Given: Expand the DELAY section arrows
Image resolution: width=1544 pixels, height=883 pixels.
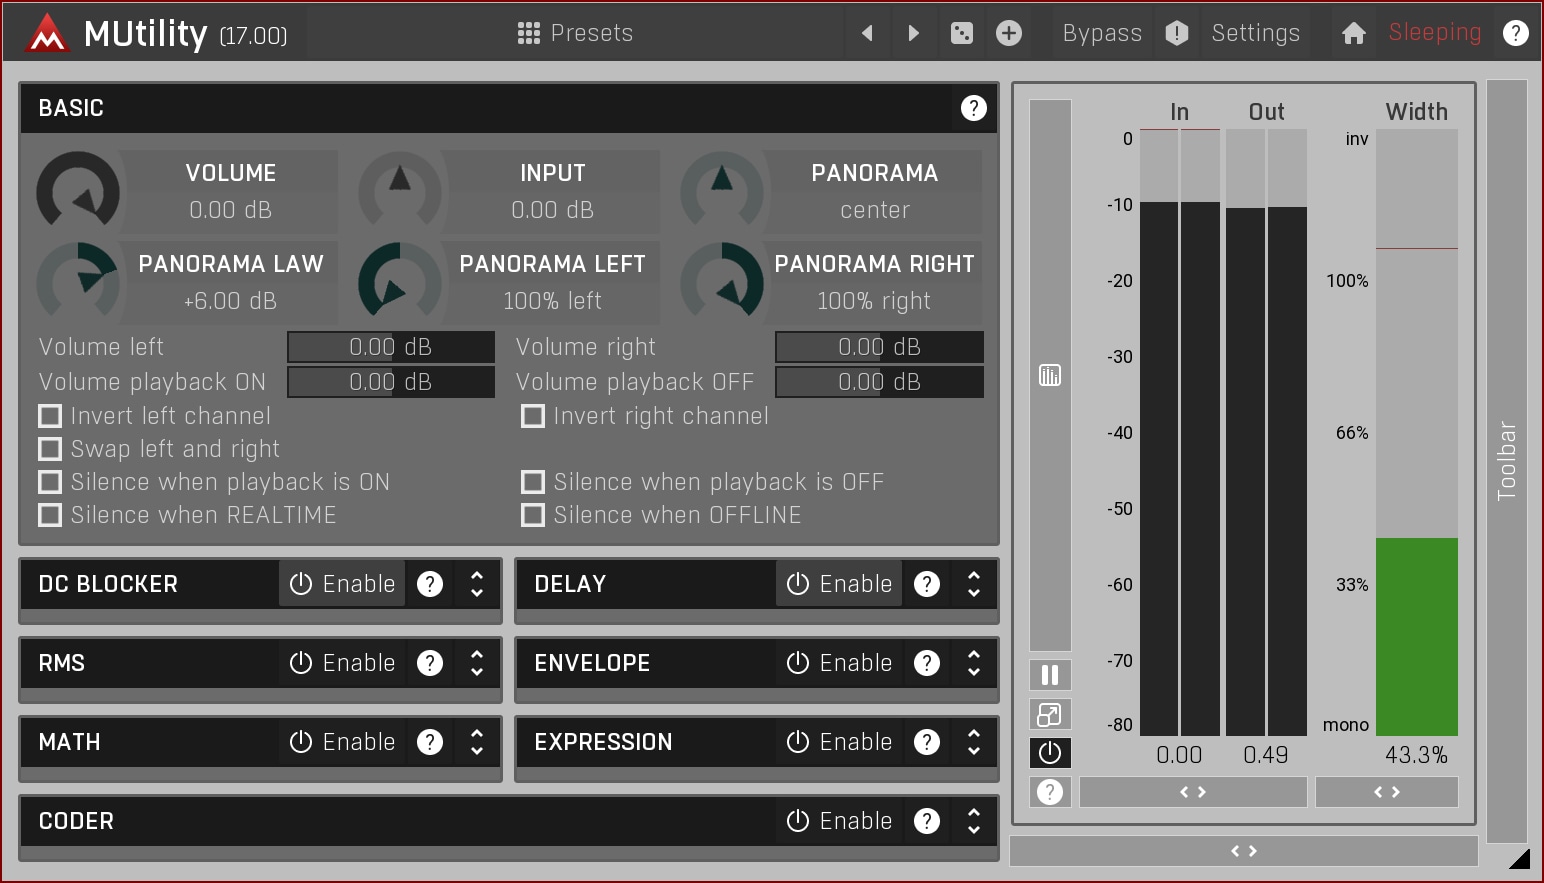Looking at the screenshot, I should coord(973,584).
